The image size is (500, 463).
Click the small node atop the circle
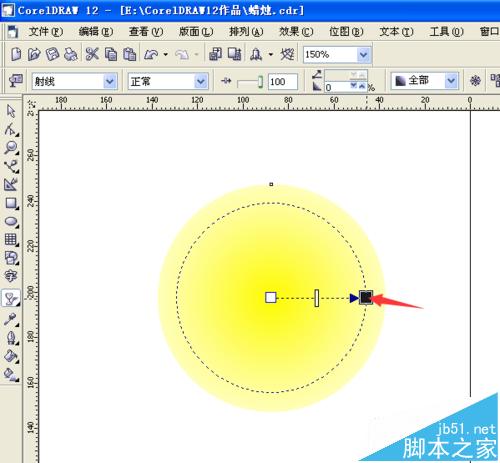[271, 184]
